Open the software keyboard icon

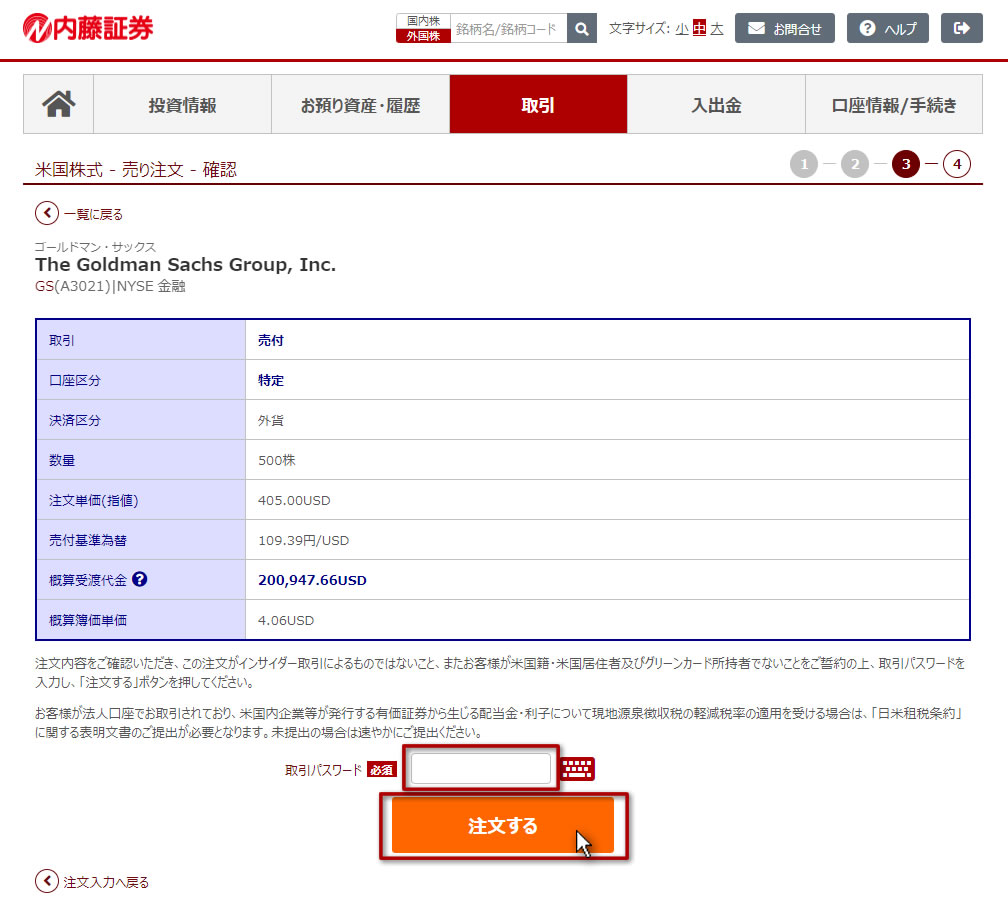click(577, 768)
